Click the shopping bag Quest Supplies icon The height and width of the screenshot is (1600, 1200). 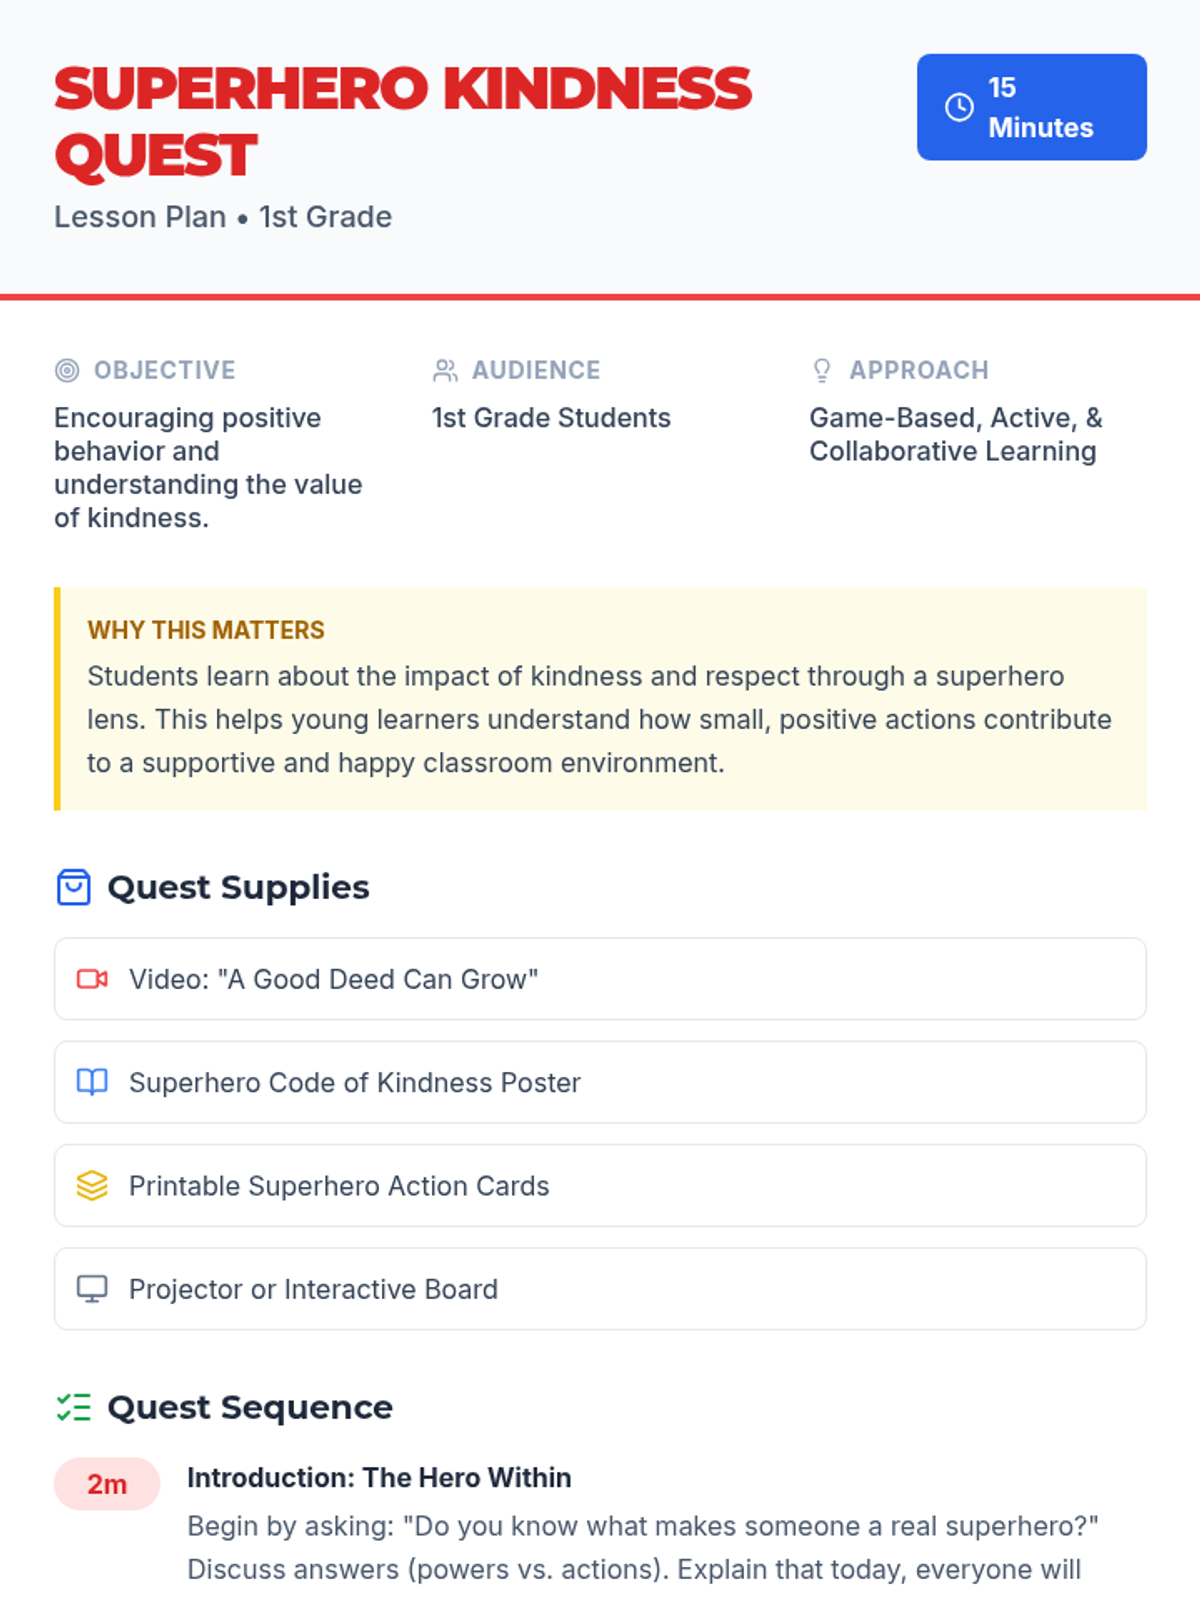point(74,887)
